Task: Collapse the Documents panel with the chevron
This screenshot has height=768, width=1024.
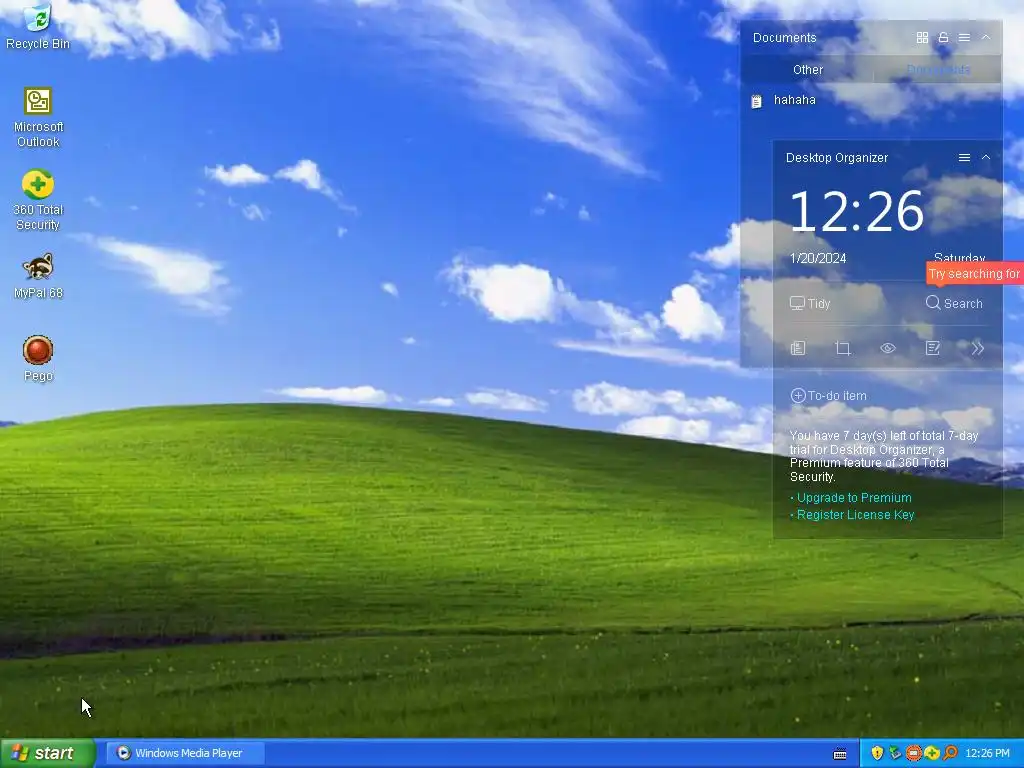Action: coord(986,37)
